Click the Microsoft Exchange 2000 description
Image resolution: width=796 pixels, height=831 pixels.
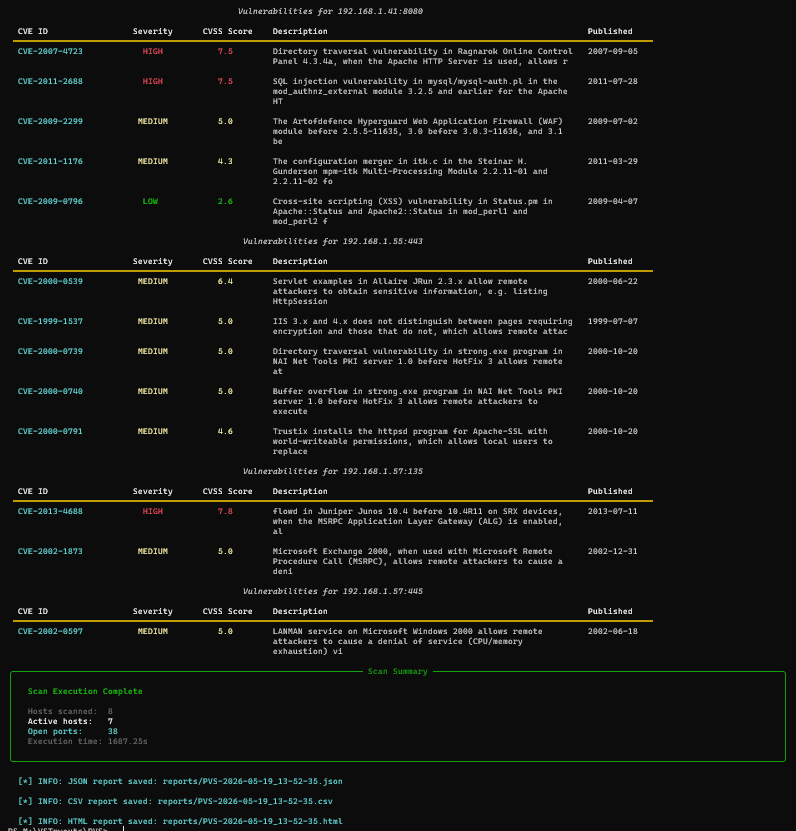point(418,561)
